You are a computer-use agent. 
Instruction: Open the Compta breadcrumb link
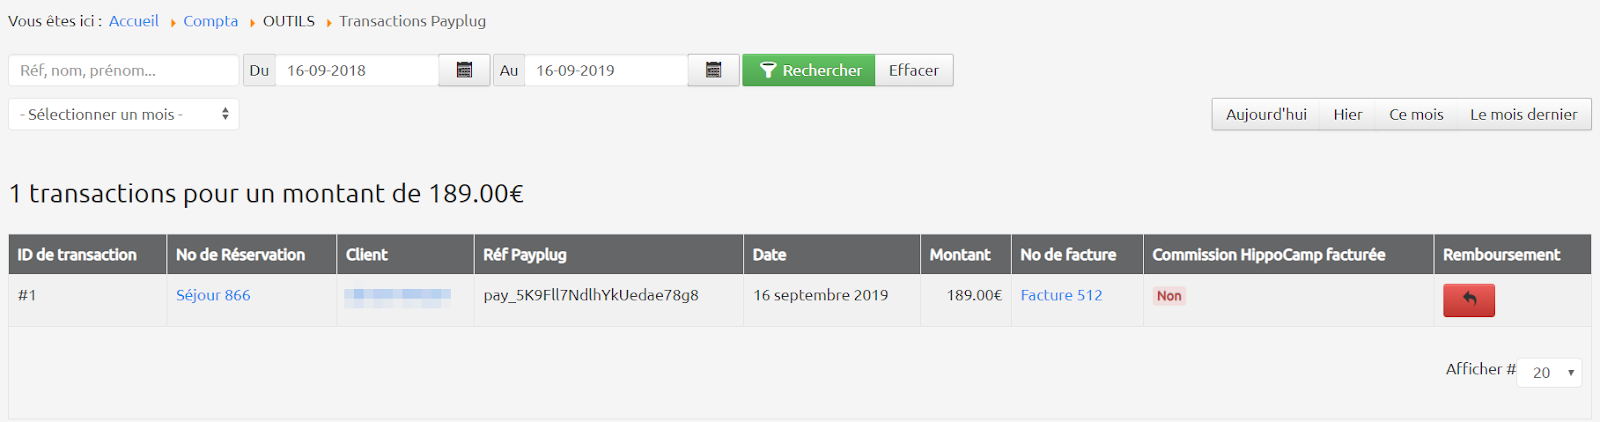[x=211, y=21]
